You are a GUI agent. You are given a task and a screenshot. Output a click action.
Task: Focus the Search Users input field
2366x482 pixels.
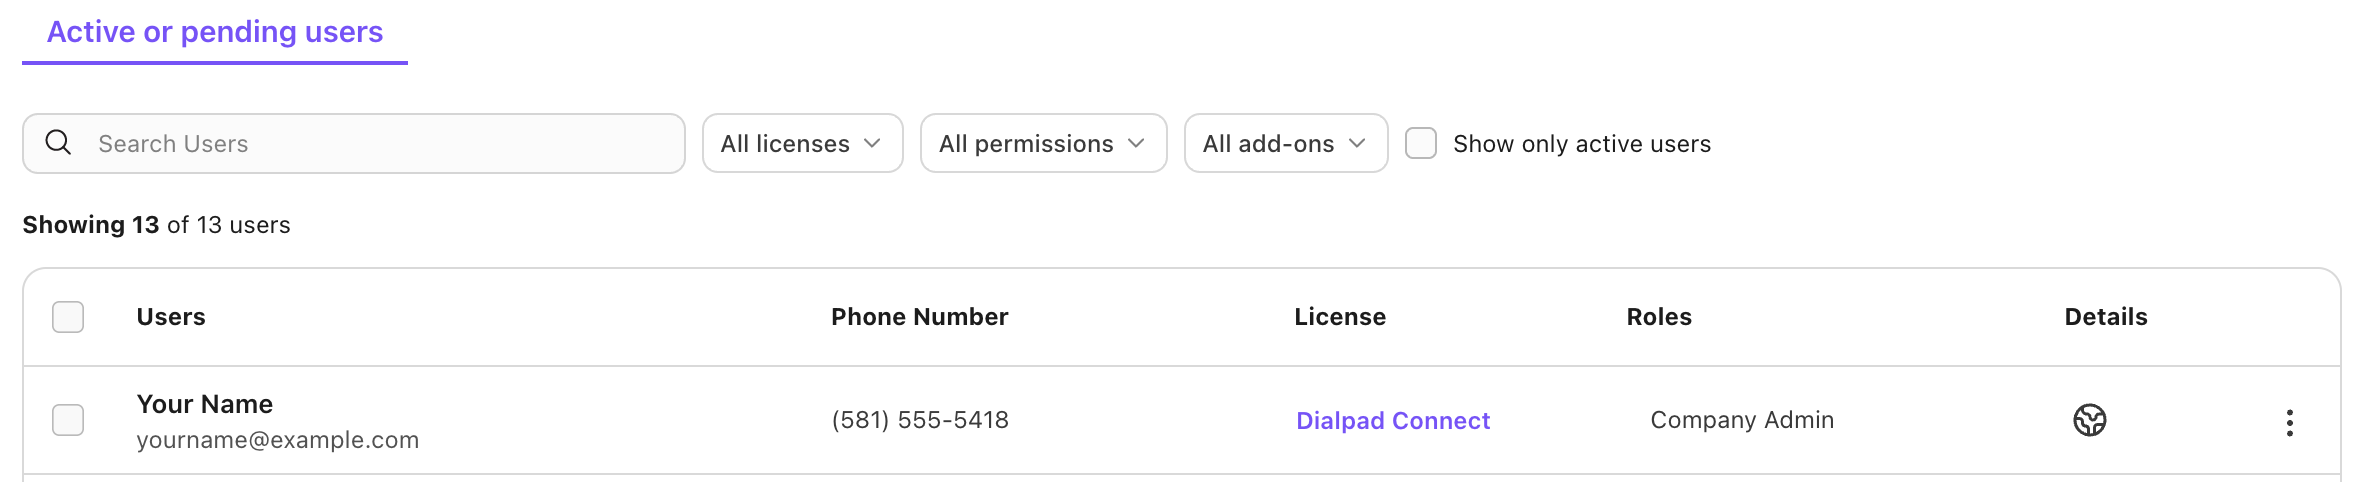tap(354, 143)
